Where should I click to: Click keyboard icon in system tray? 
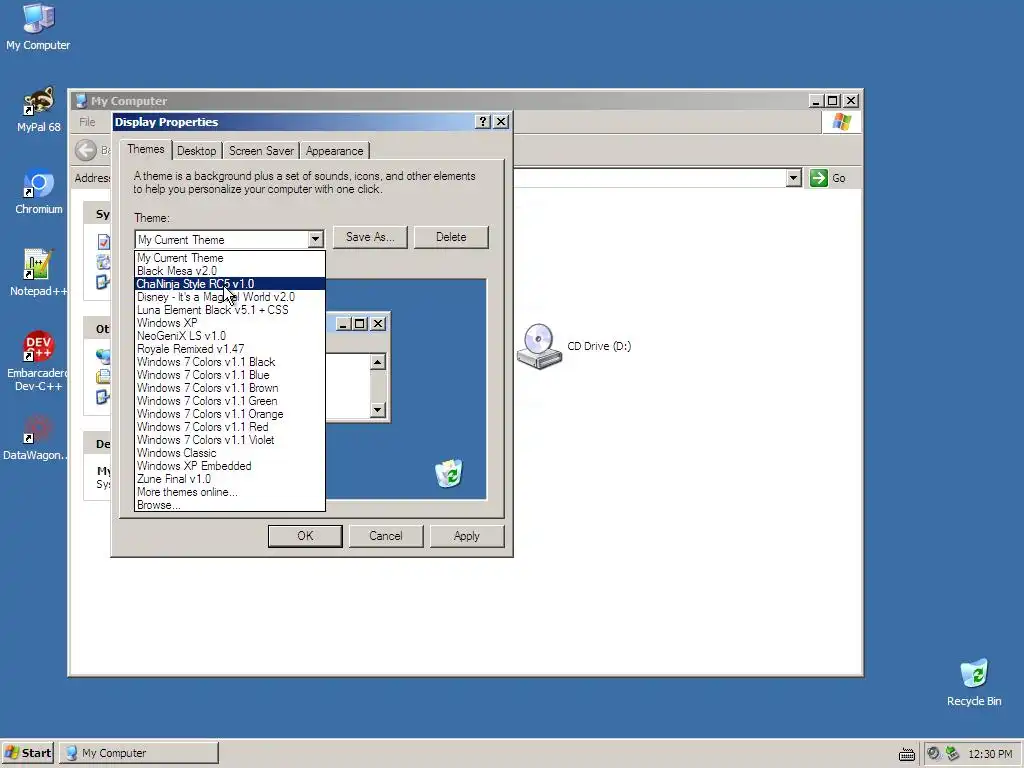906,754
